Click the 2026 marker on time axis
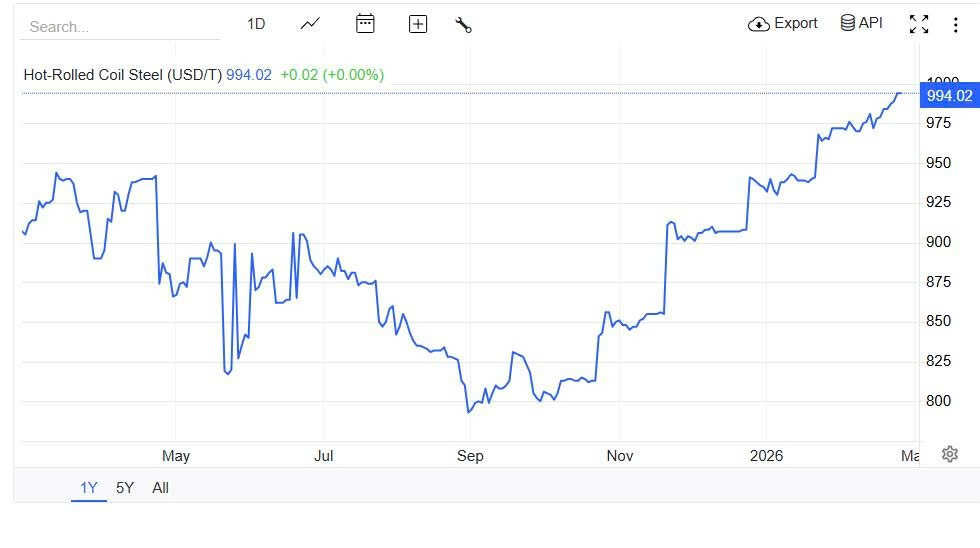This screenshot has height=548, width=980. (x=766, y=456)
